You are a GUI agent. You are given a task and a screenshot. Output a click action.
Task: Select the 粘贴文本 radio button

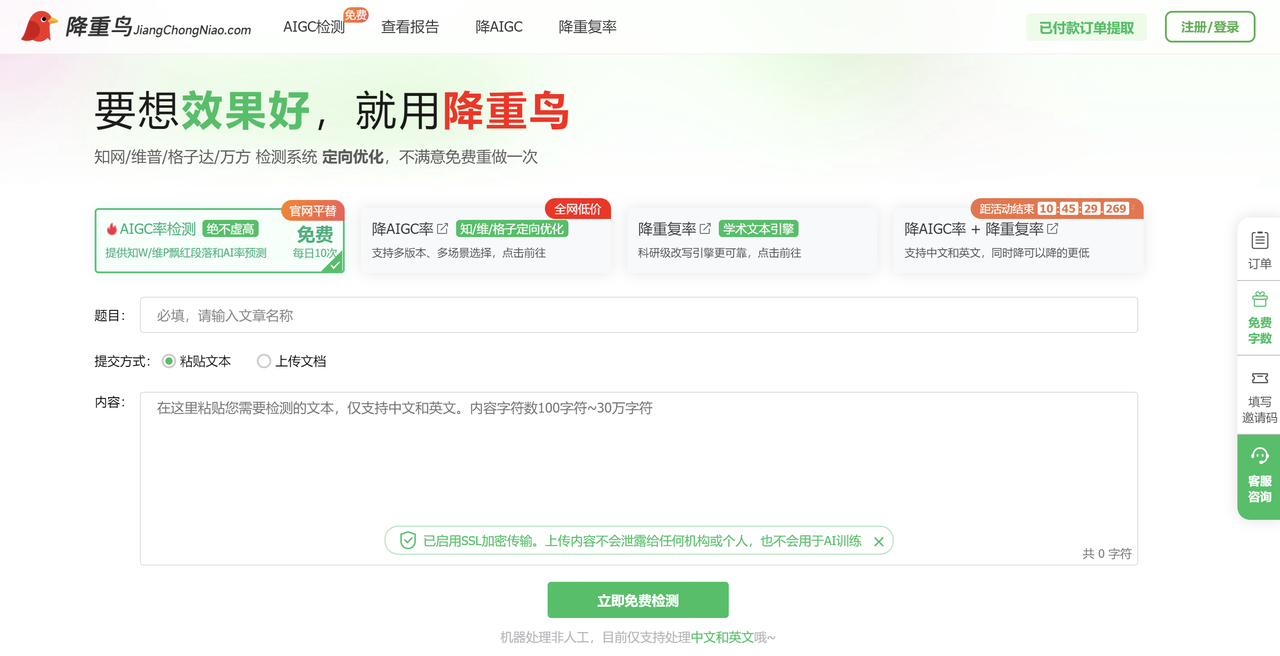169,361
